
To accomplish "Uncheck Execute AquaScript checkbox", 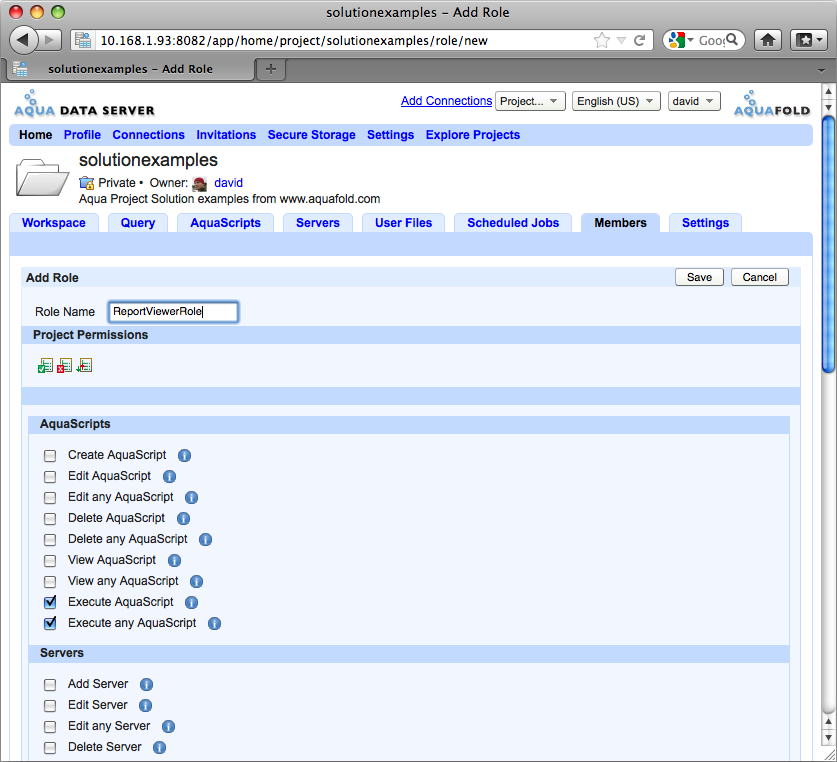I will (x=50, y=602).
